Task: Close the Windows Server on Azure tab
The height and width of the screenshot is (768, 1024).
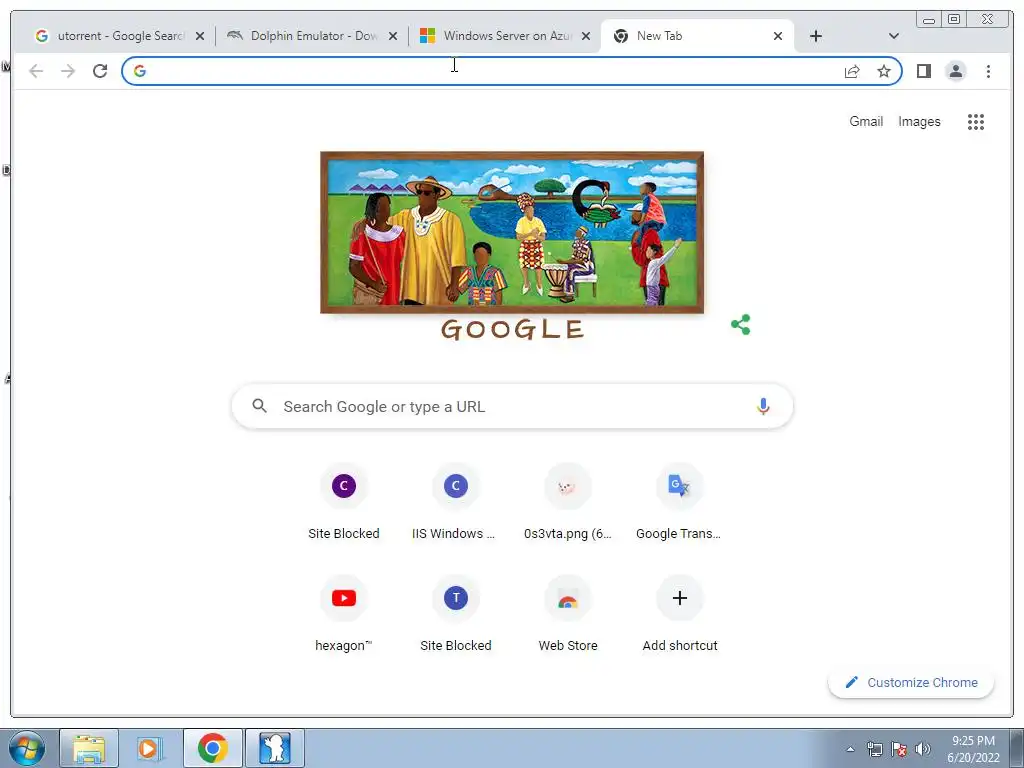Action: pyautogui.click(x=586, y=36)
